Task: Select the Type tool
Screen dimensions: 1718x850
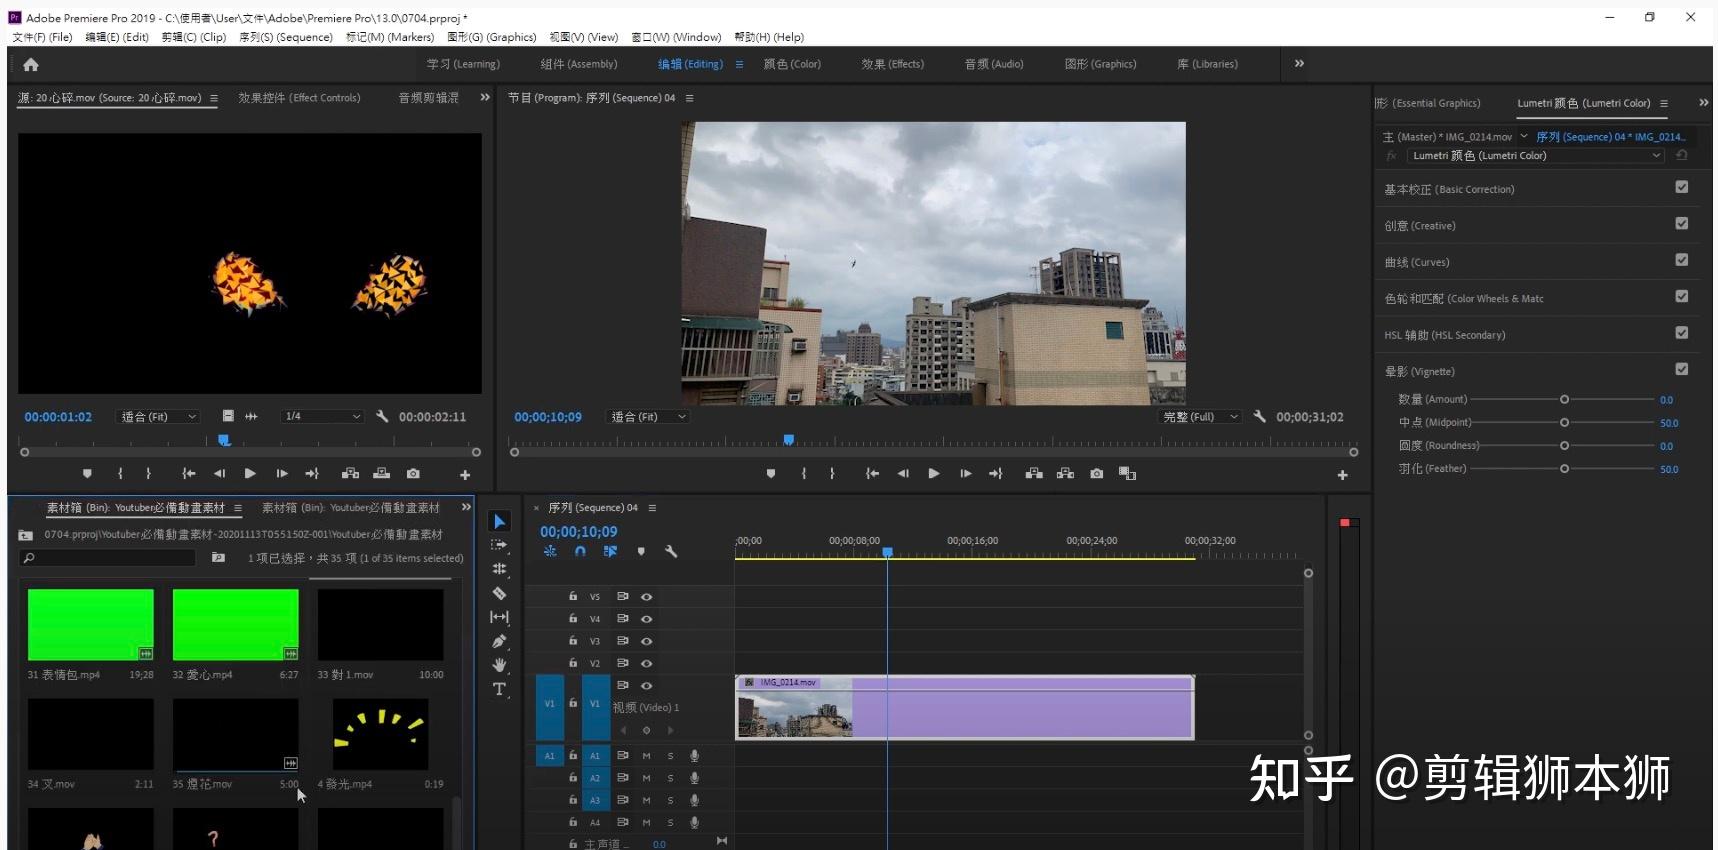Action: coord(499,689)
